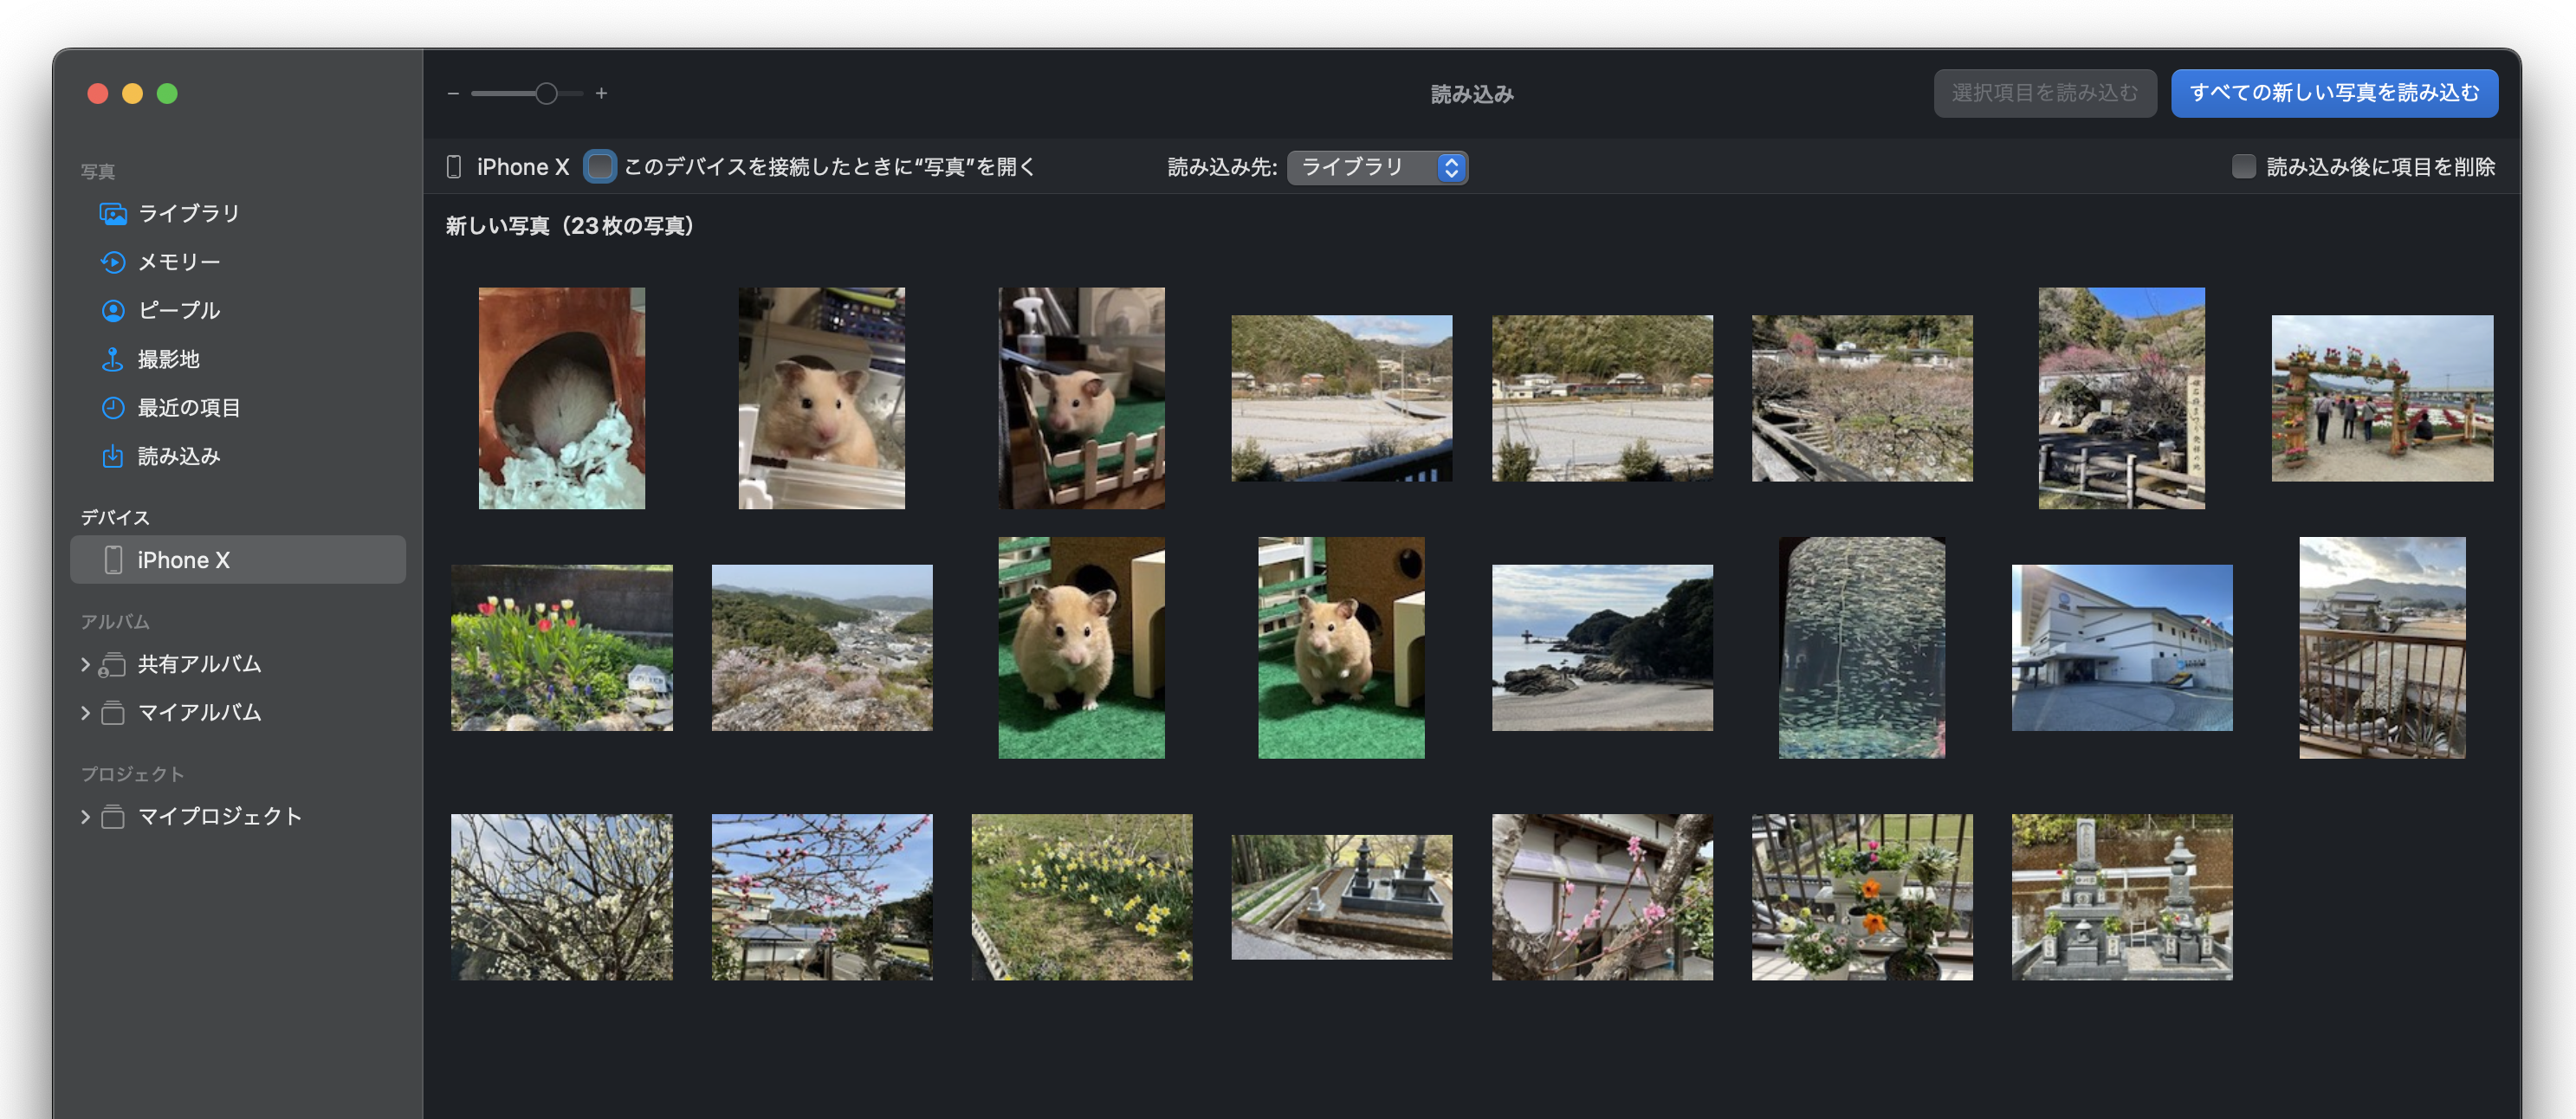
Task: Open the import destination ライブラリ dropdown
Action: [x=1377, y=167]
